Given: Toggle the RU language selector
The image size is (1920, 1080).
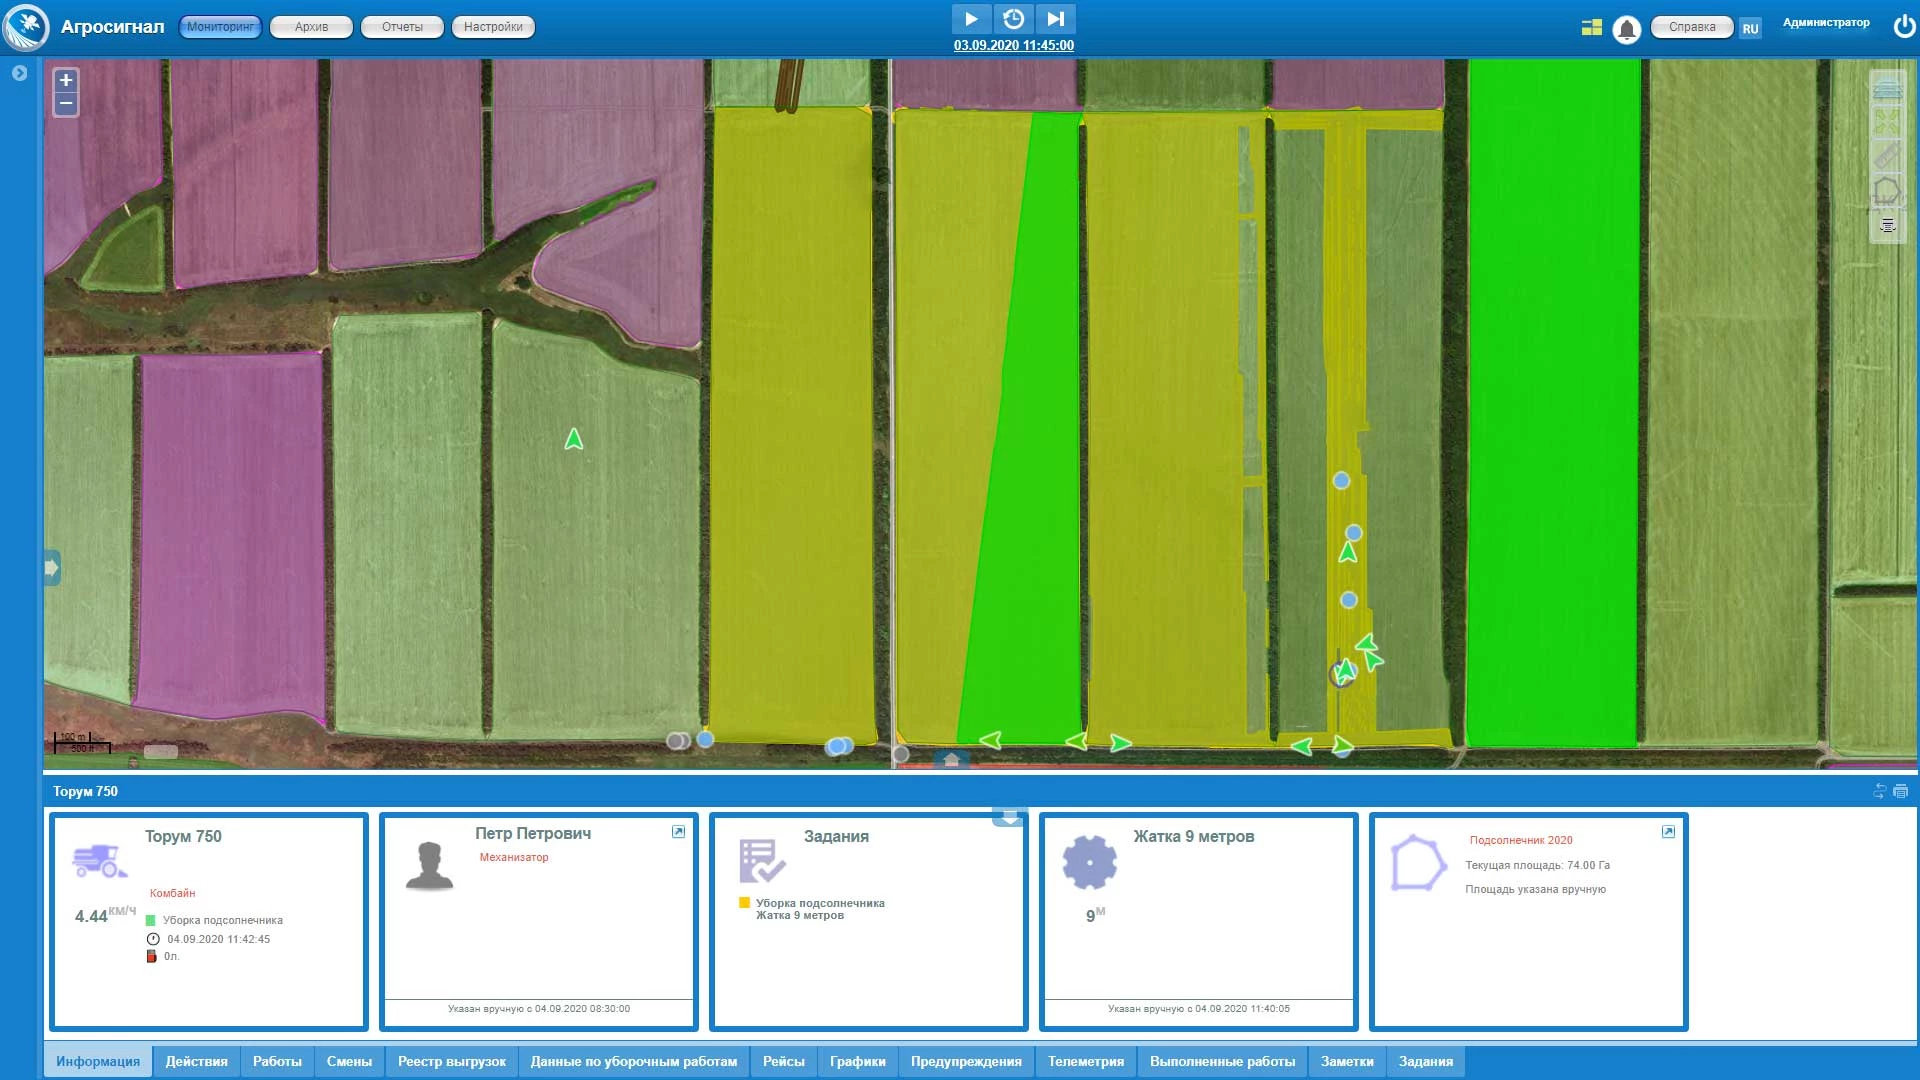Looking at the screenshot, I should (1749, 29).
